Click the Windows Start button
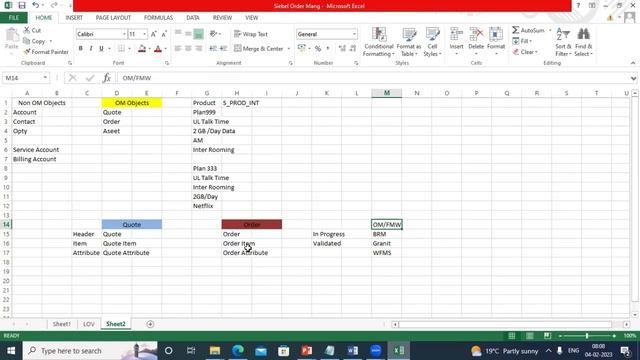 (x=11, y=351)
